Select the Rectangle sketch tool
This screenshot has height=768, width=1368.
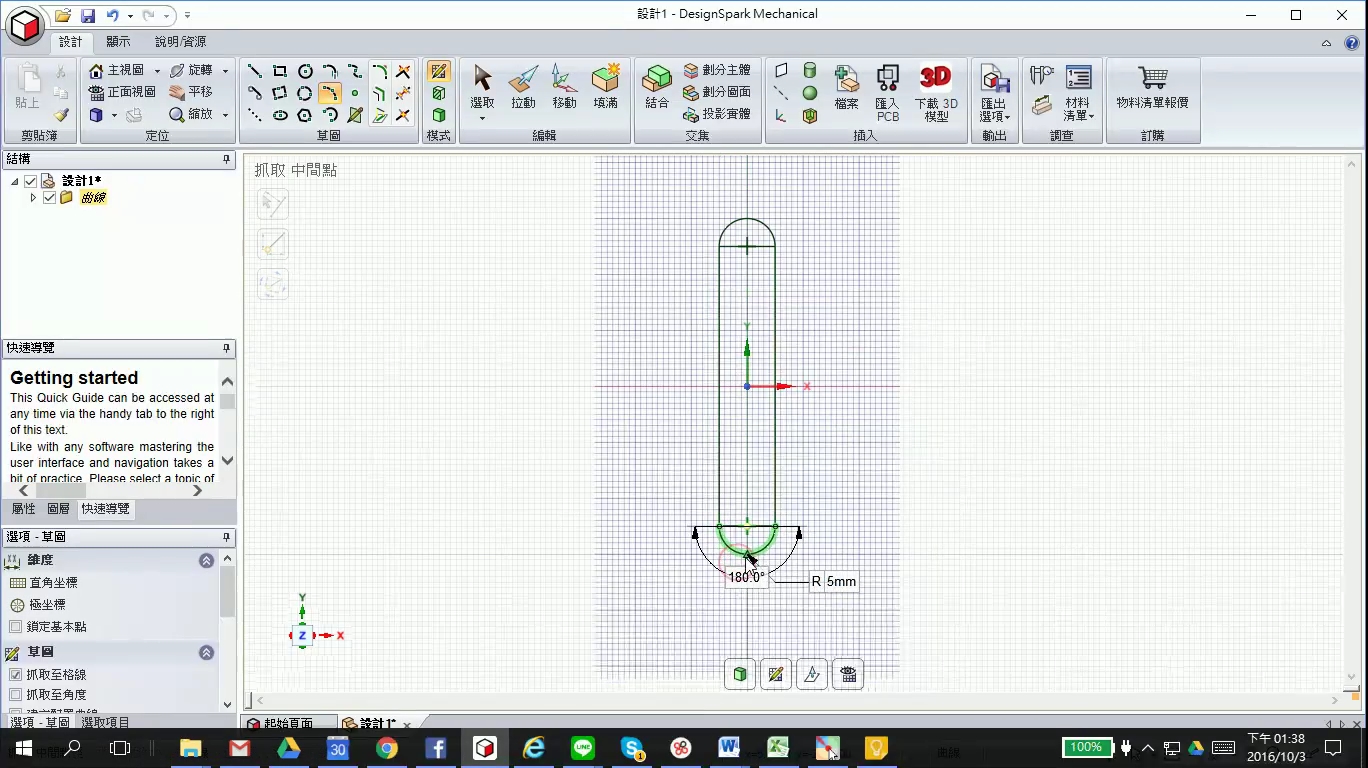click(x=280, y=71)
